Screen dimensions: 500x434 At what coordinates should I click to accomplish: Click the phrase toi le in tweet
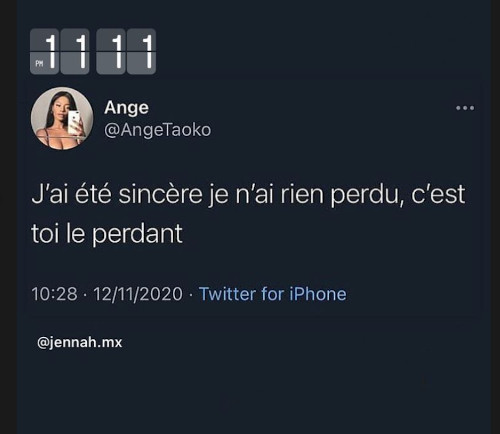tap(58, 233)
